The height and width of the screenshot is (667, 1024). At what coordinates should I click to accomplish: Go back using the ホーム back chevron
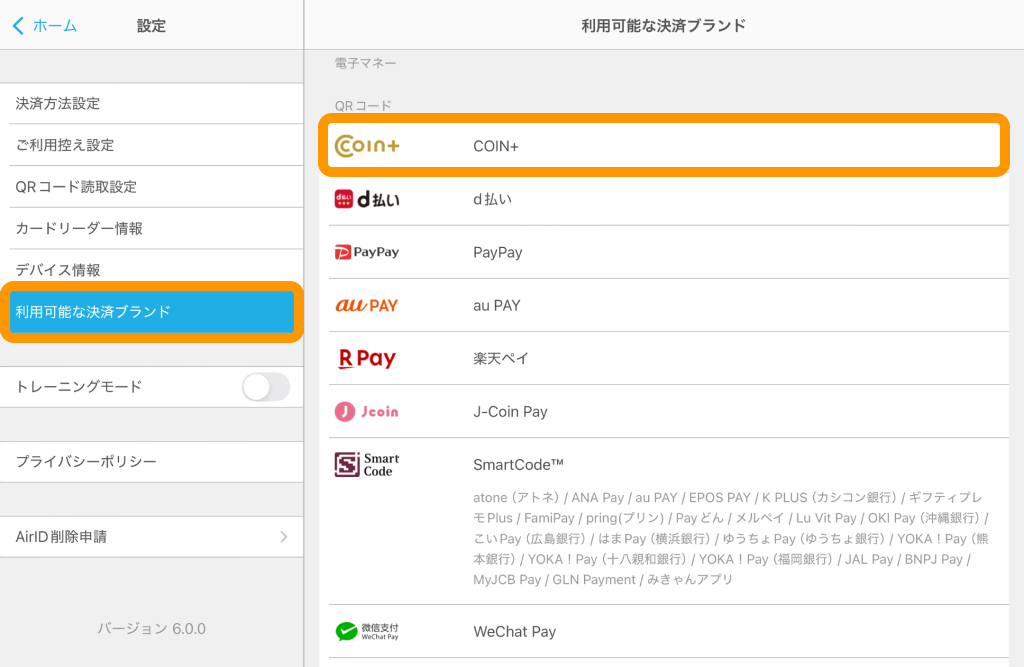pos(19,26)
